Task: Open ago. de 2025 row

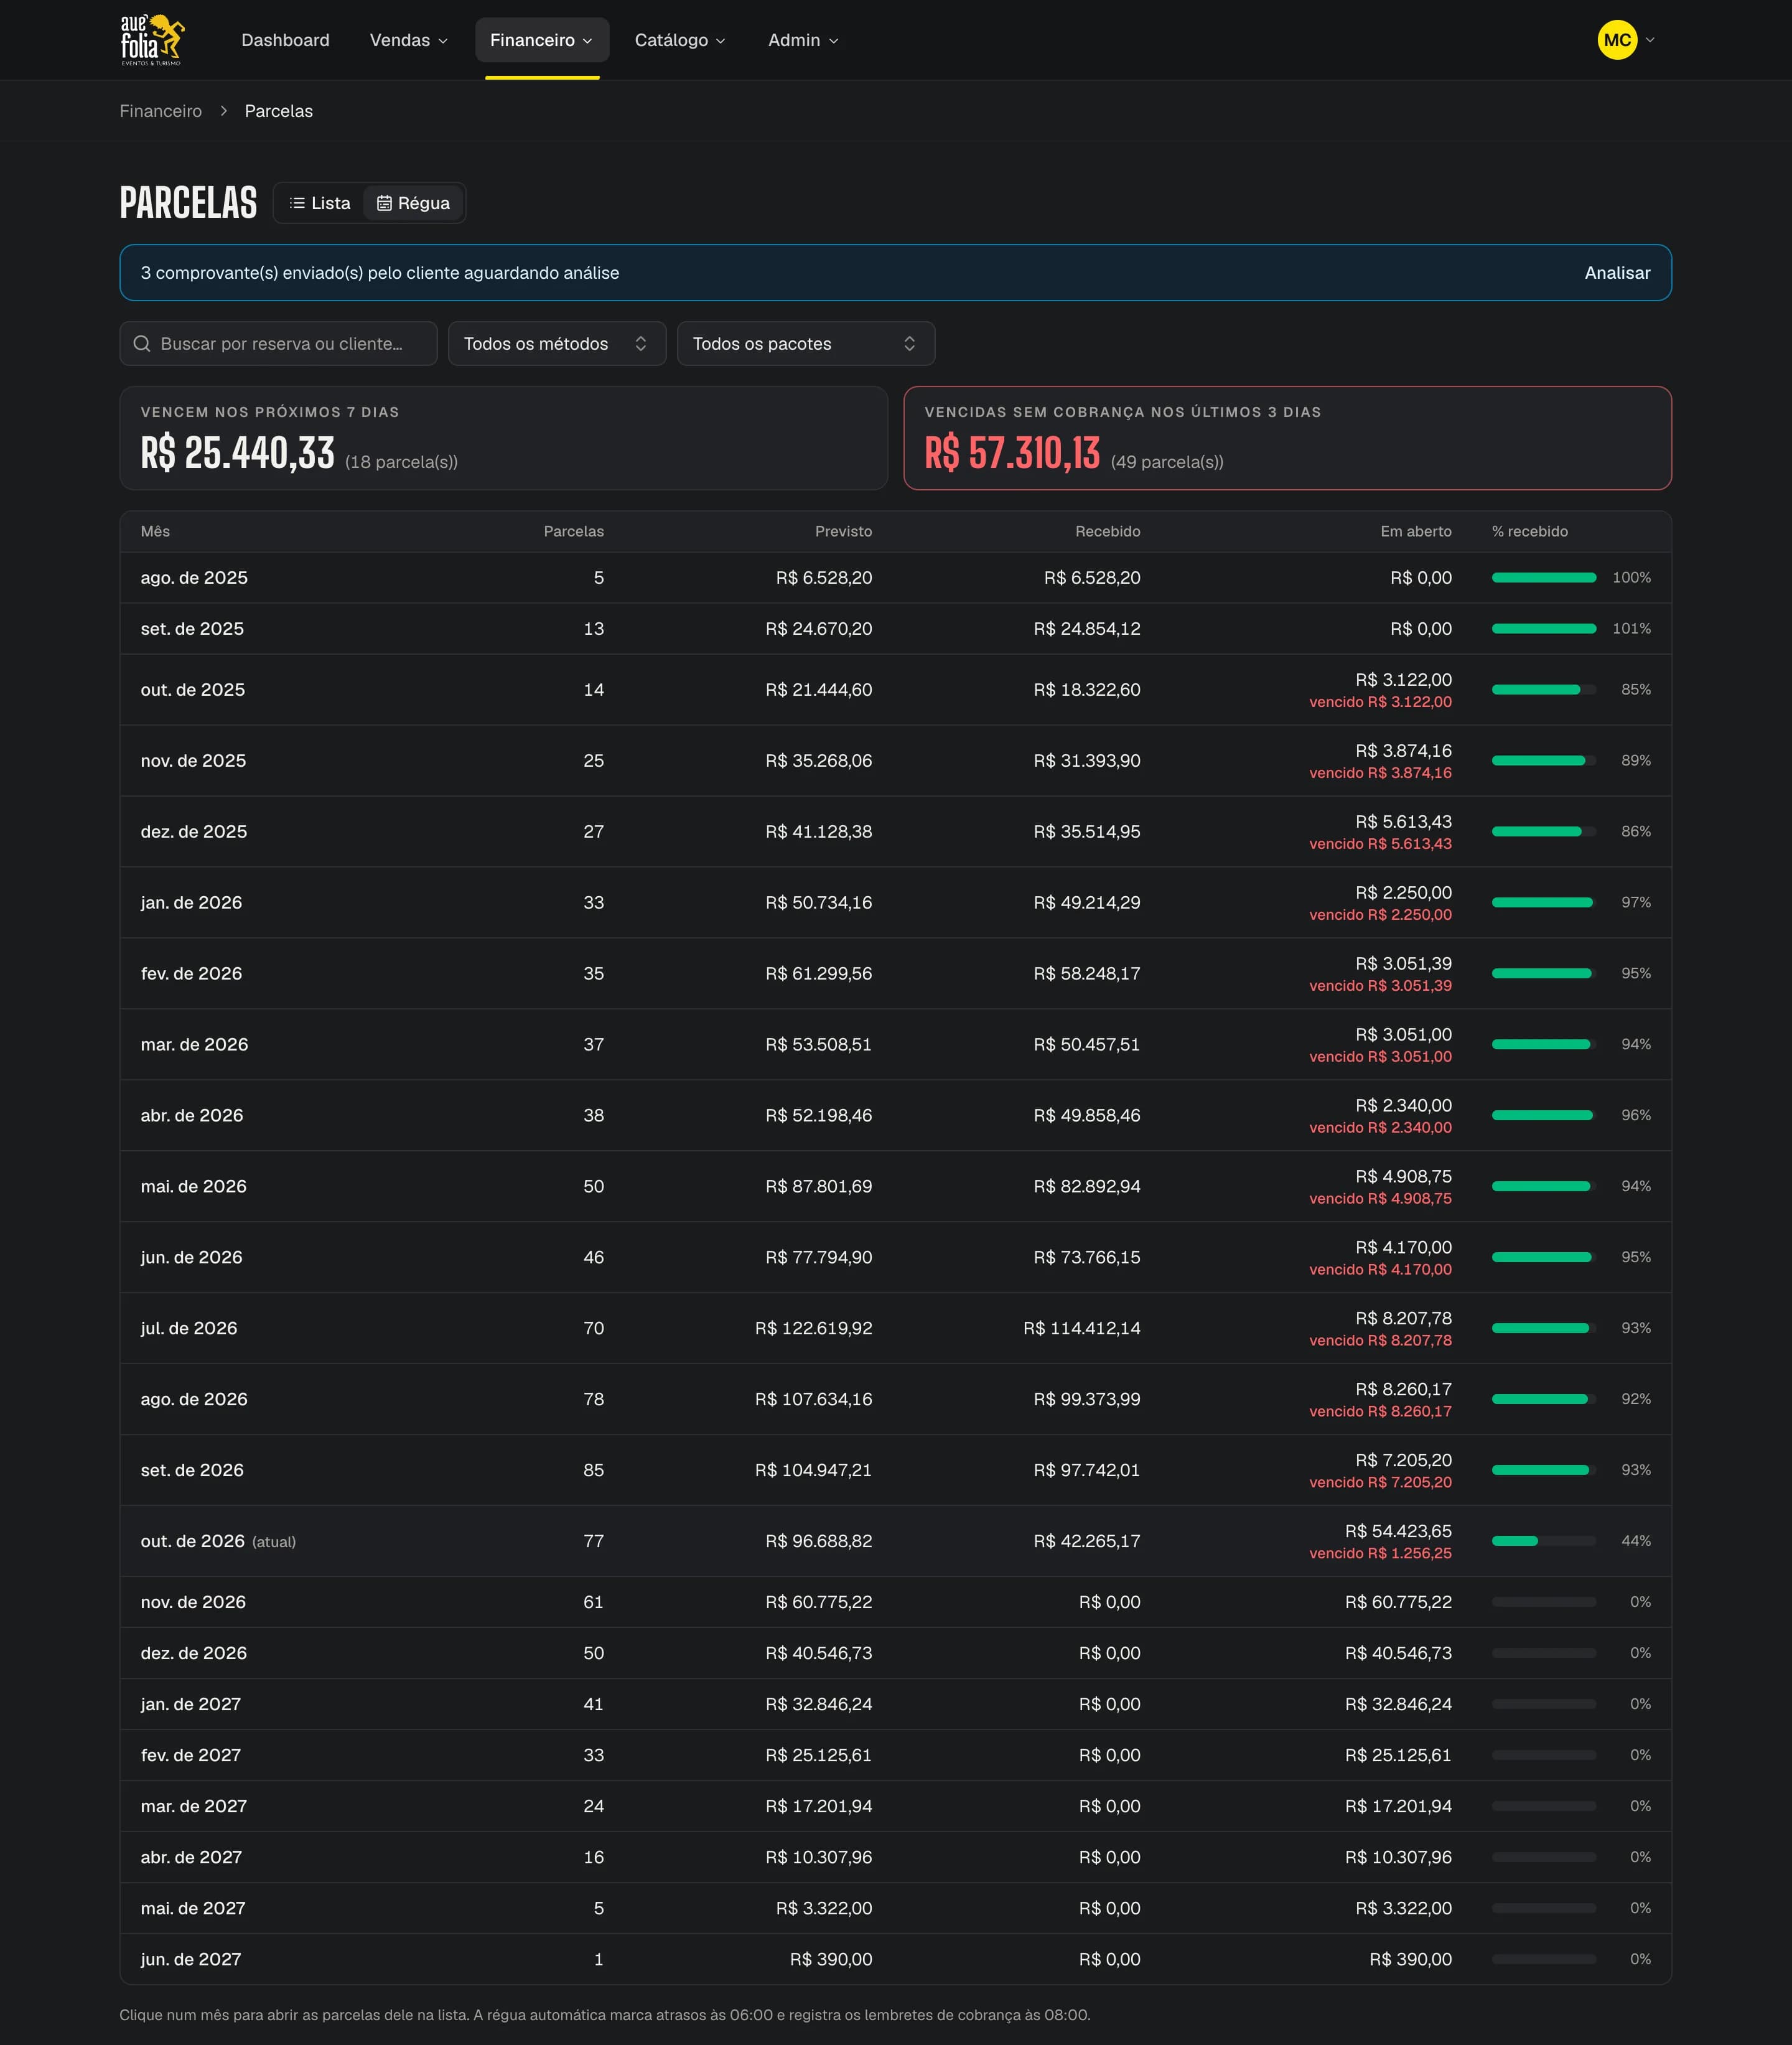Action: (896, 578)
